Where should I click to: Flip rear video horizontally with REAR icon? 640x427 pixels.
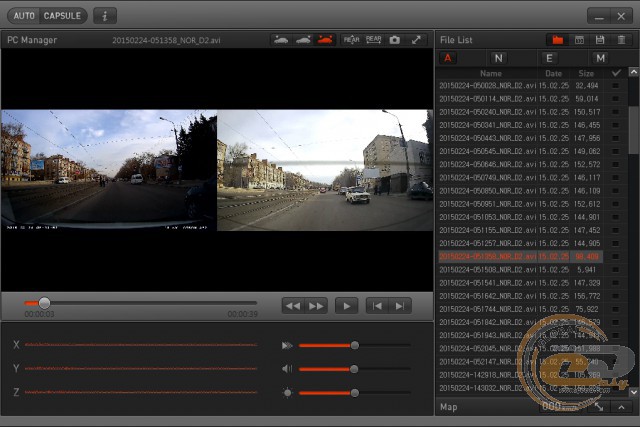coord(373,40)
